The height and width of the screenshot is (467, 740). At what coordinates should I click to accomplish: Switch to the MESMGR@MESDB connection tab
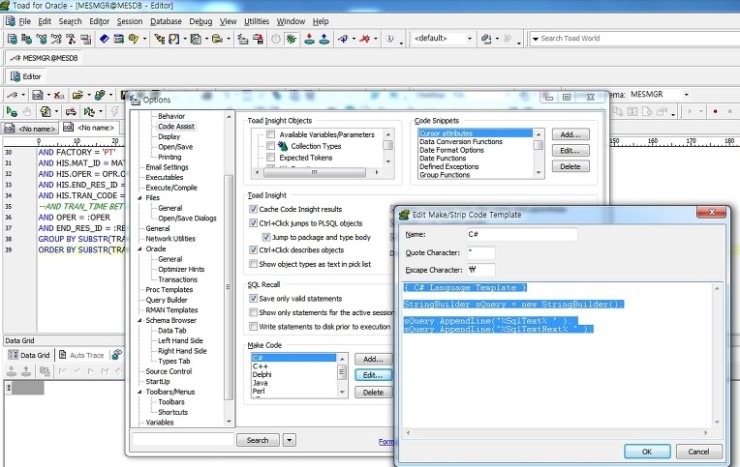point(45,58)
